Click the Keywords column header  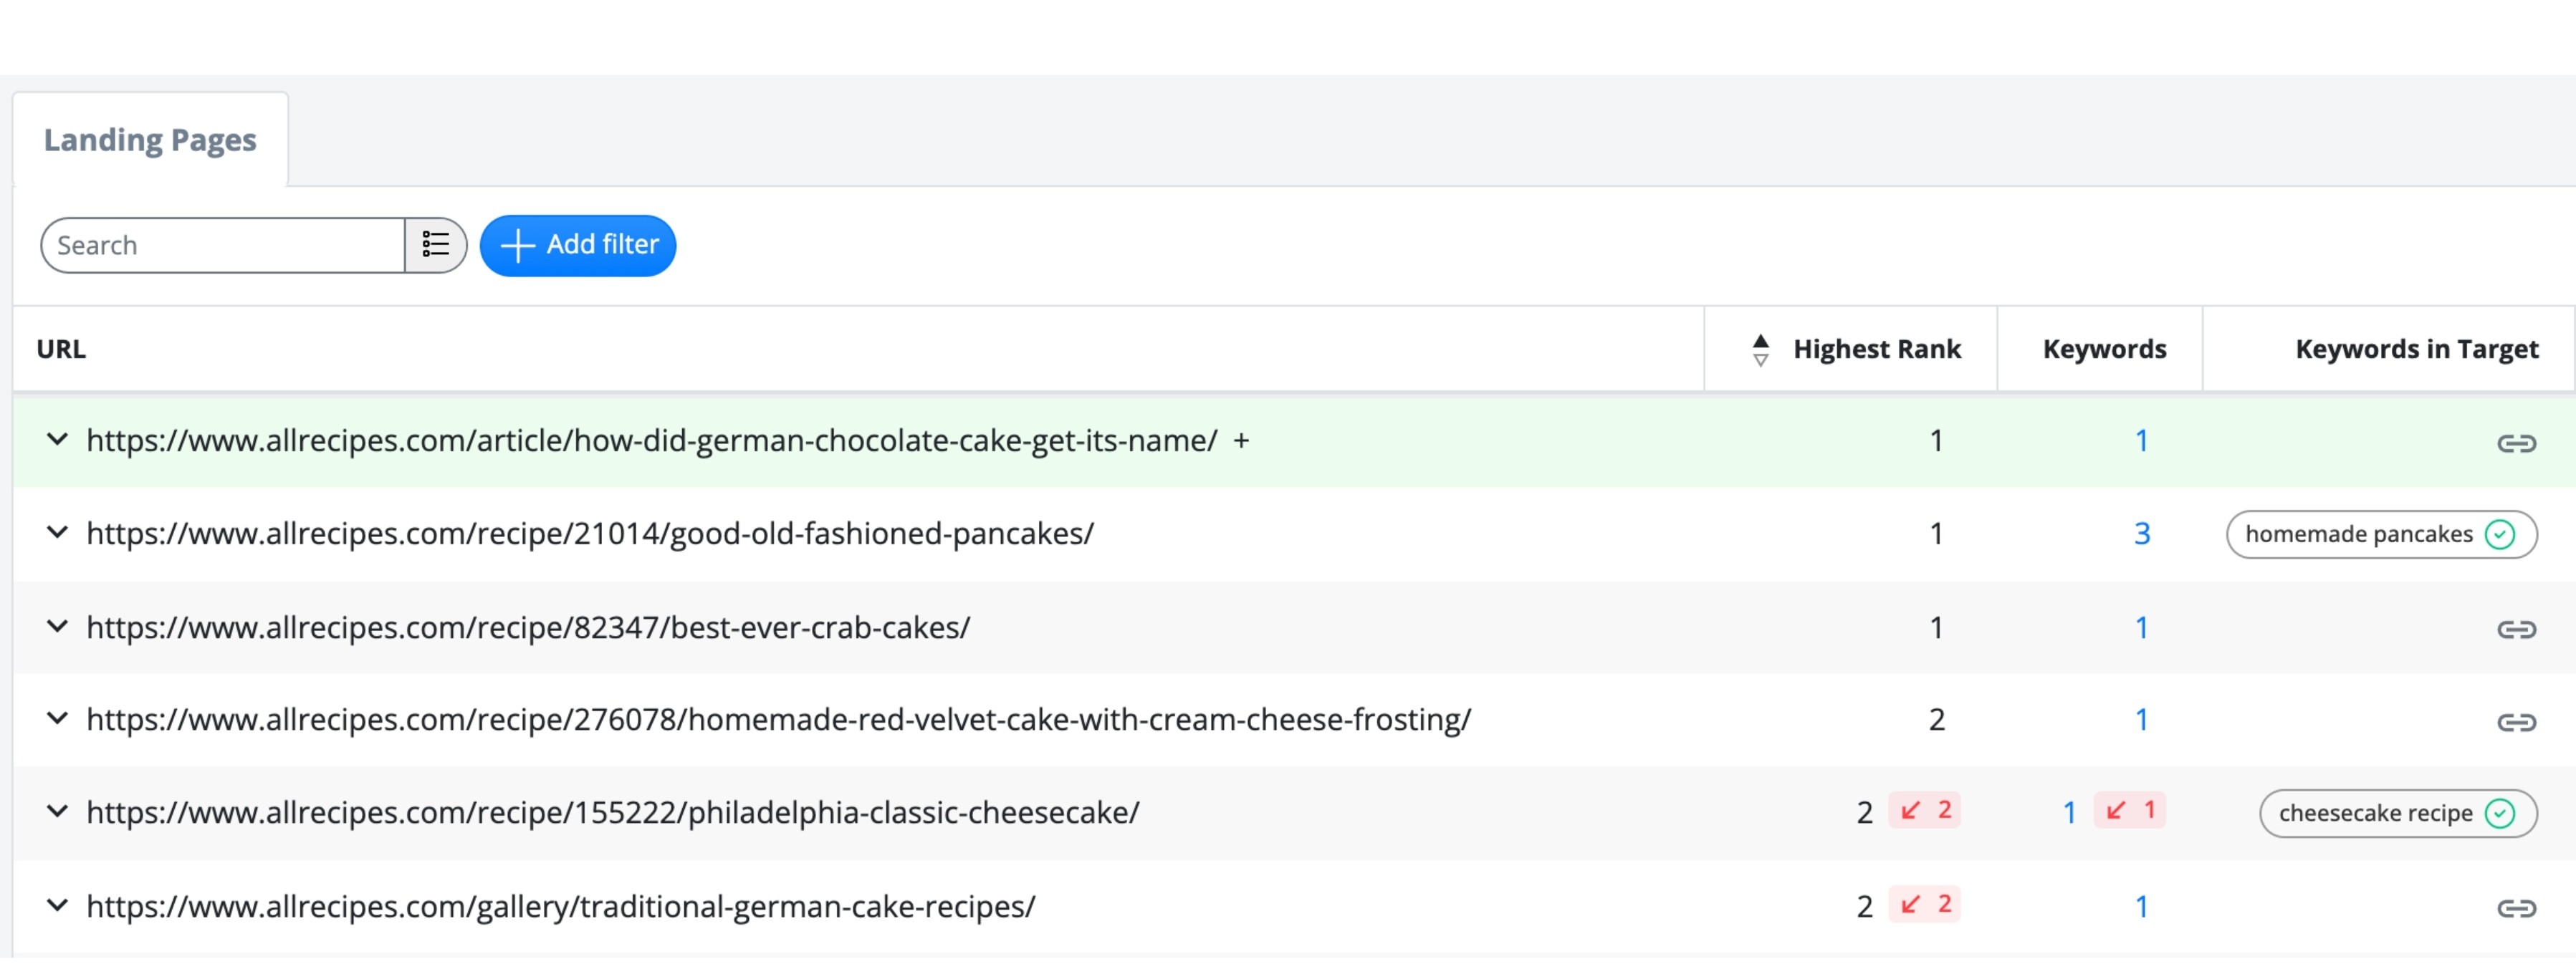(x=2104, y=350)
